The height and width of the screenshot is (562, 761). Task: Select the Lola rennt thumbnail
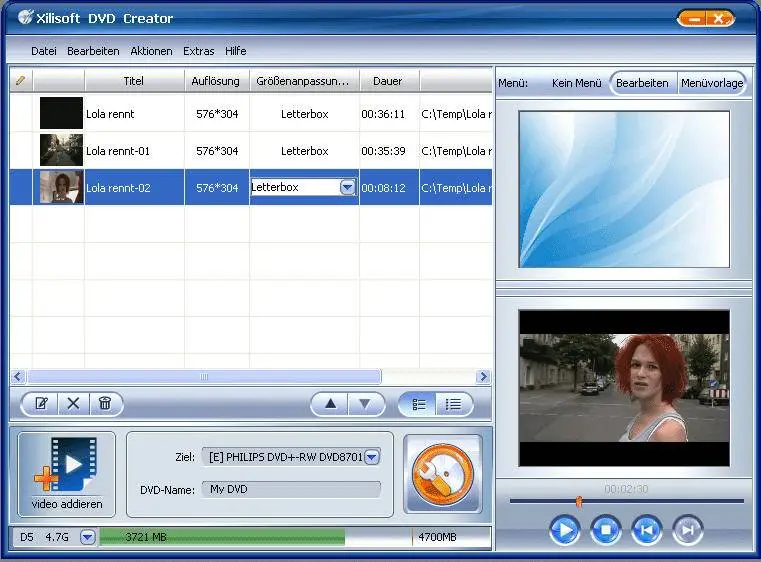(x=61, y=113)
